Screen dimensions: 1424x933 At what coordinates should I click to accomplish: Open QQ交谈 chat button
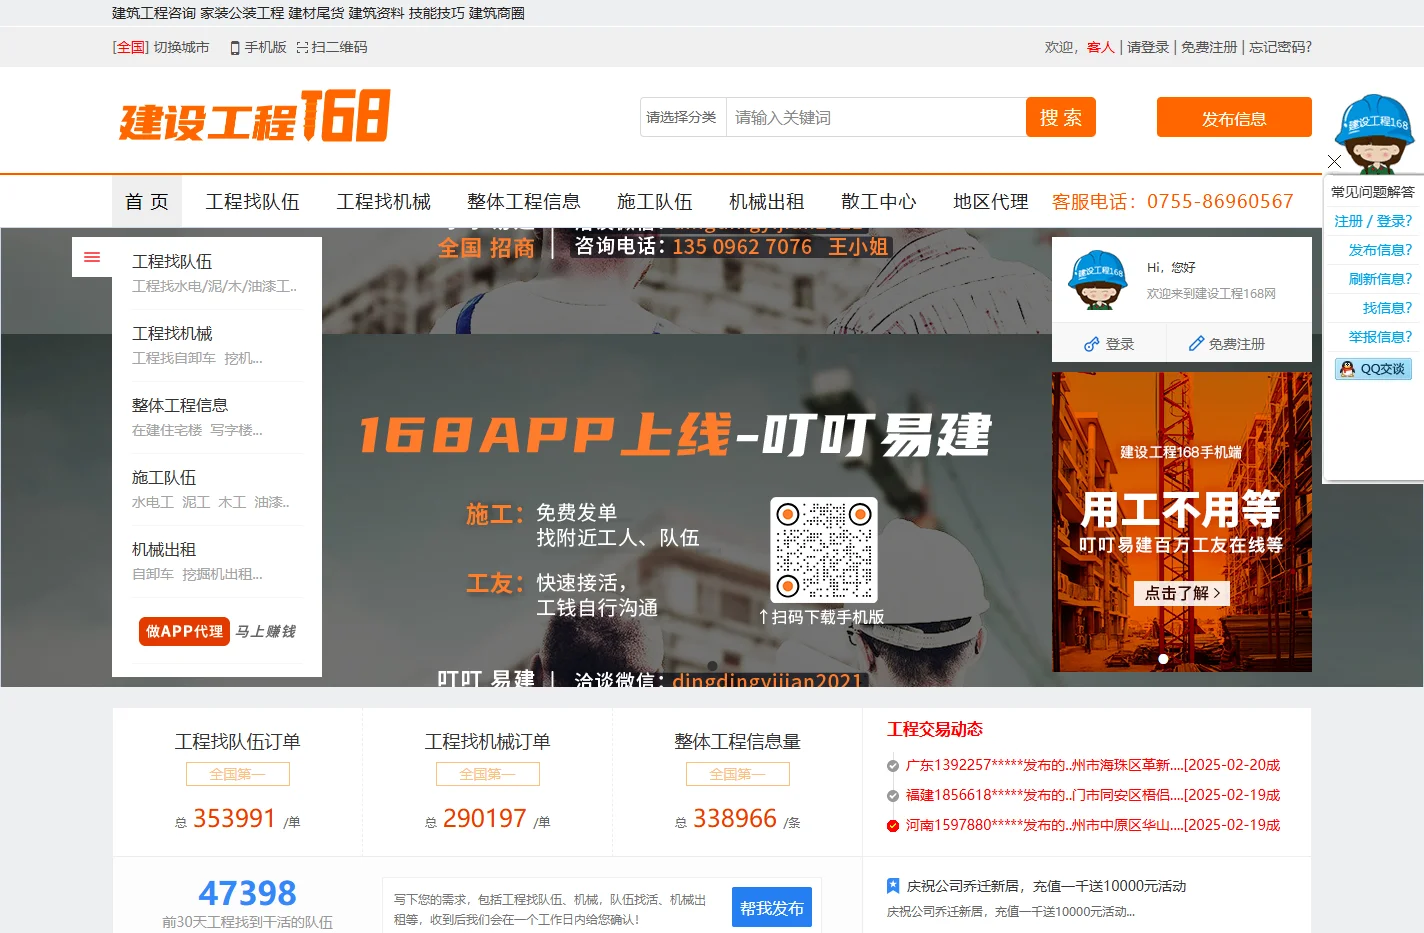[1373, 369]
